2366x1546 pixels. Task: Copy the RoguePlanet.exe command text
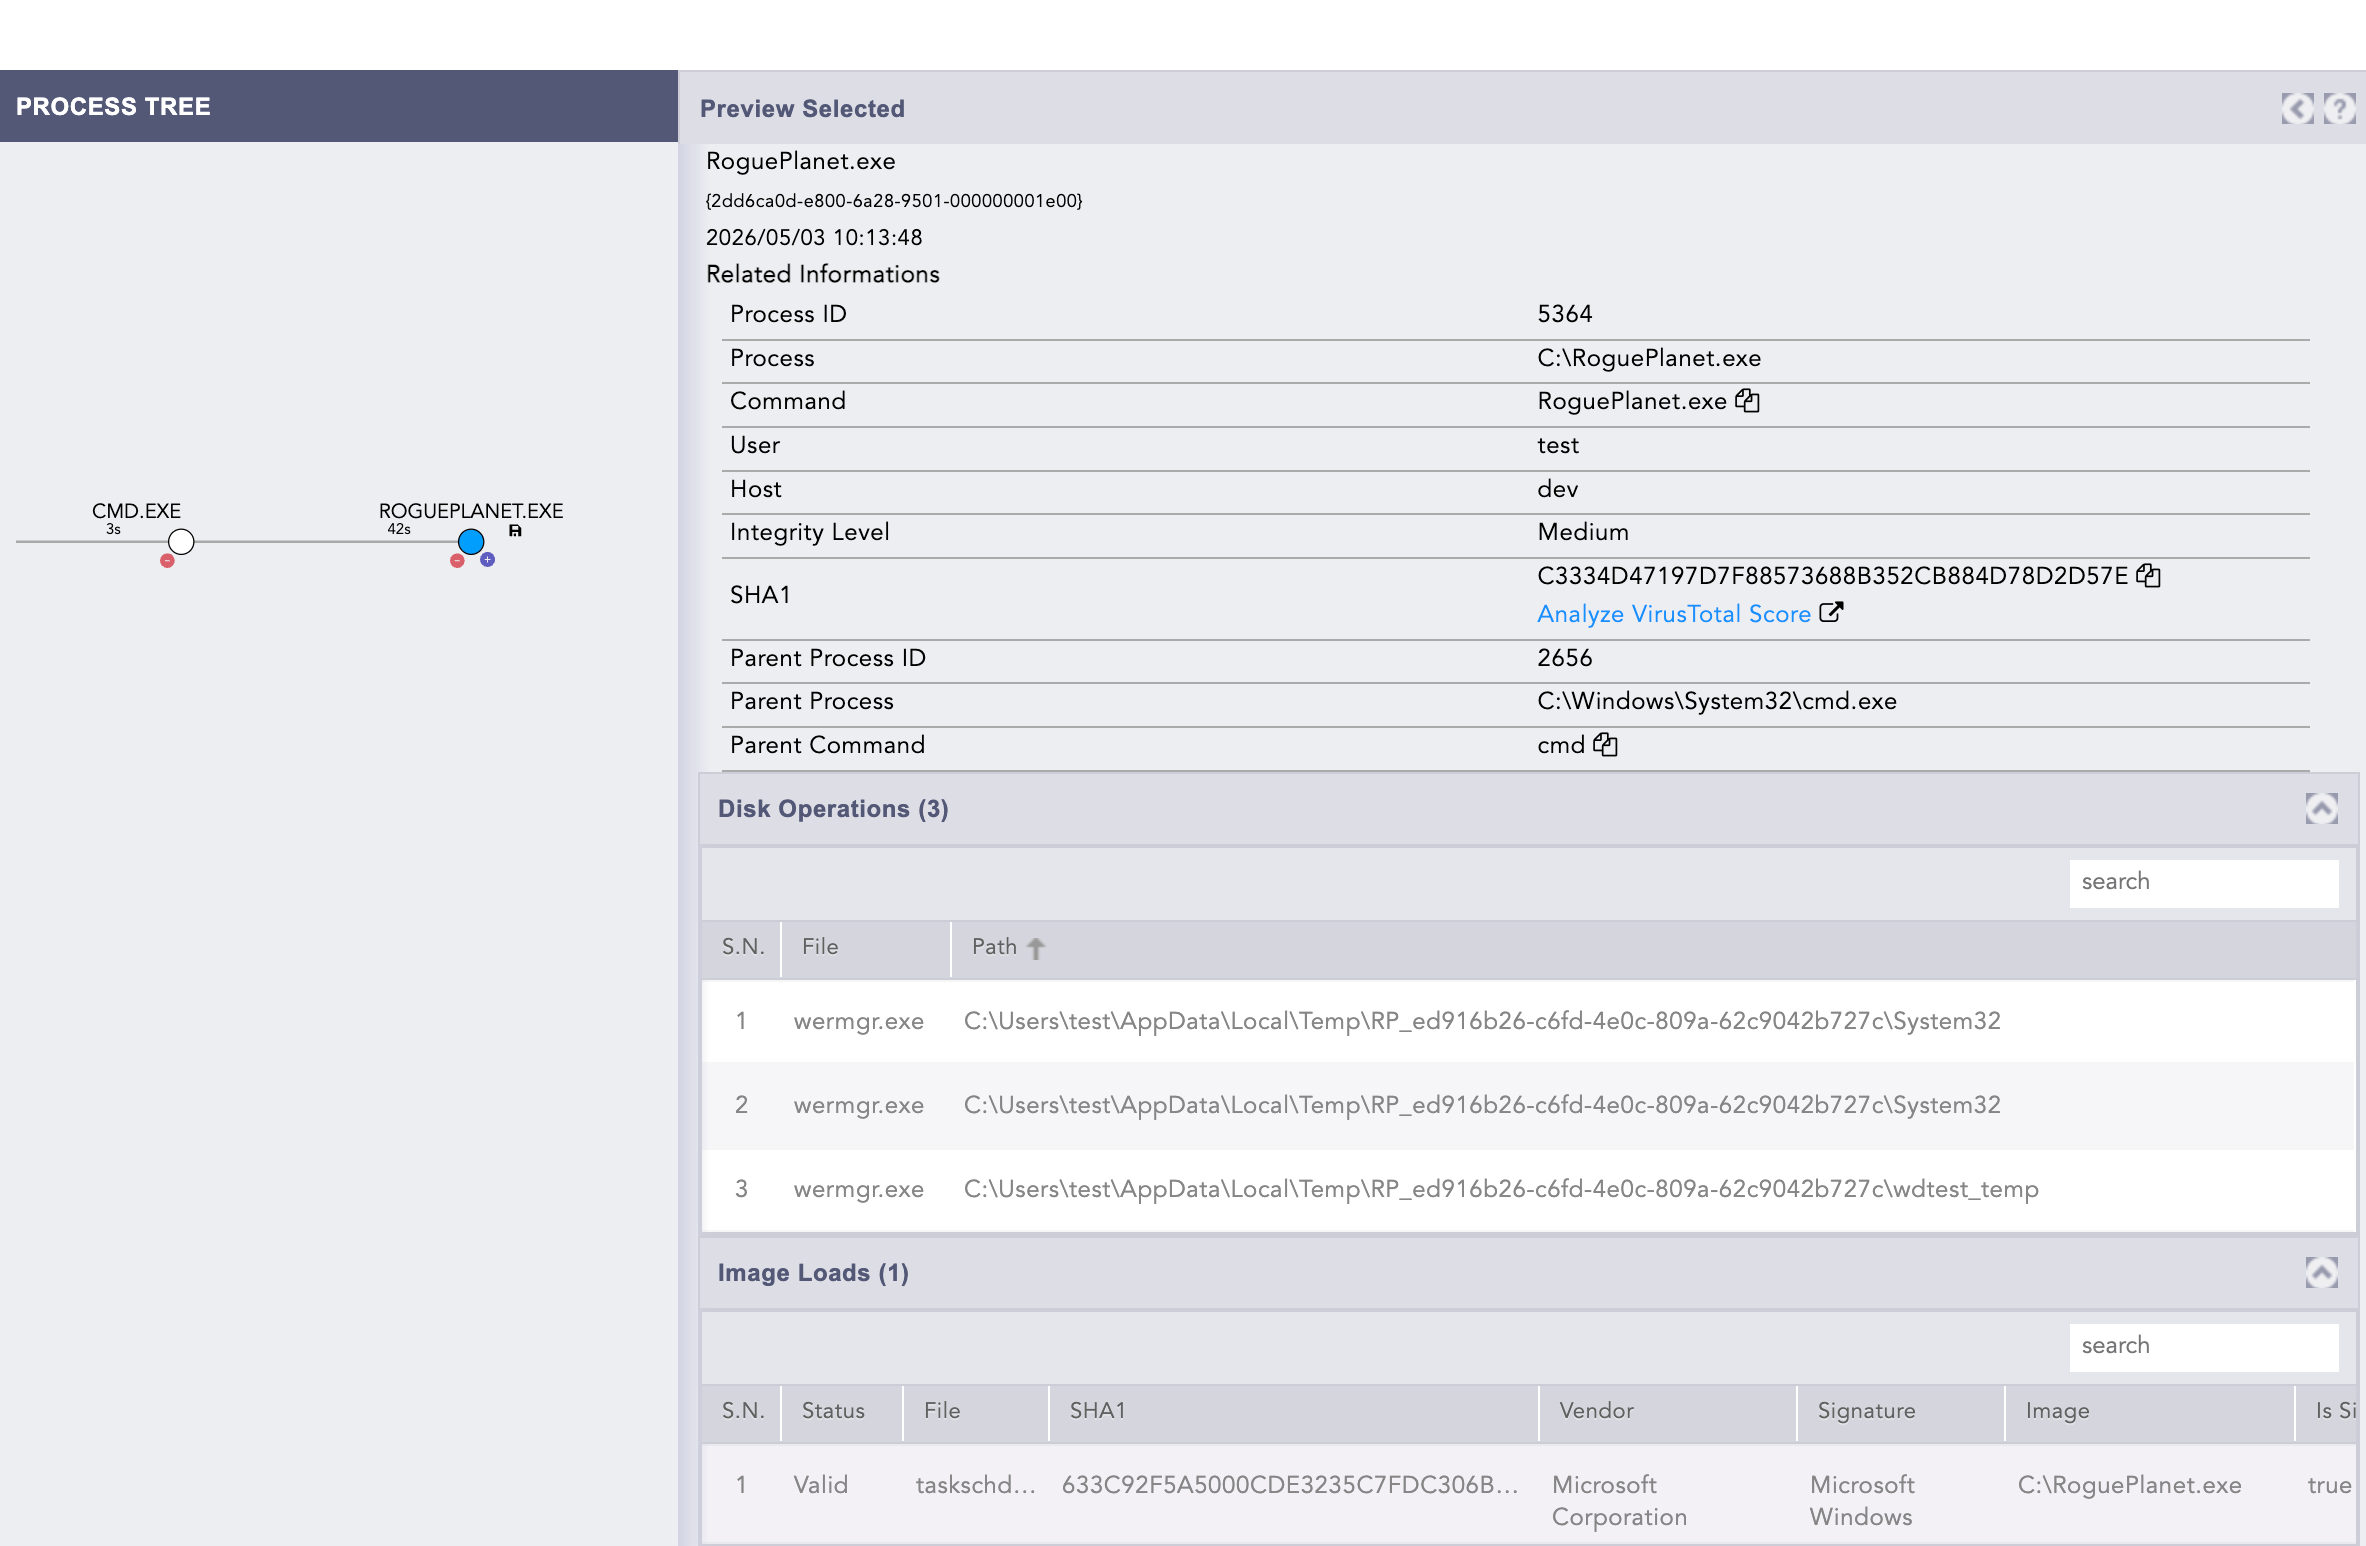pyautogui.click(x=1747, y=401)
